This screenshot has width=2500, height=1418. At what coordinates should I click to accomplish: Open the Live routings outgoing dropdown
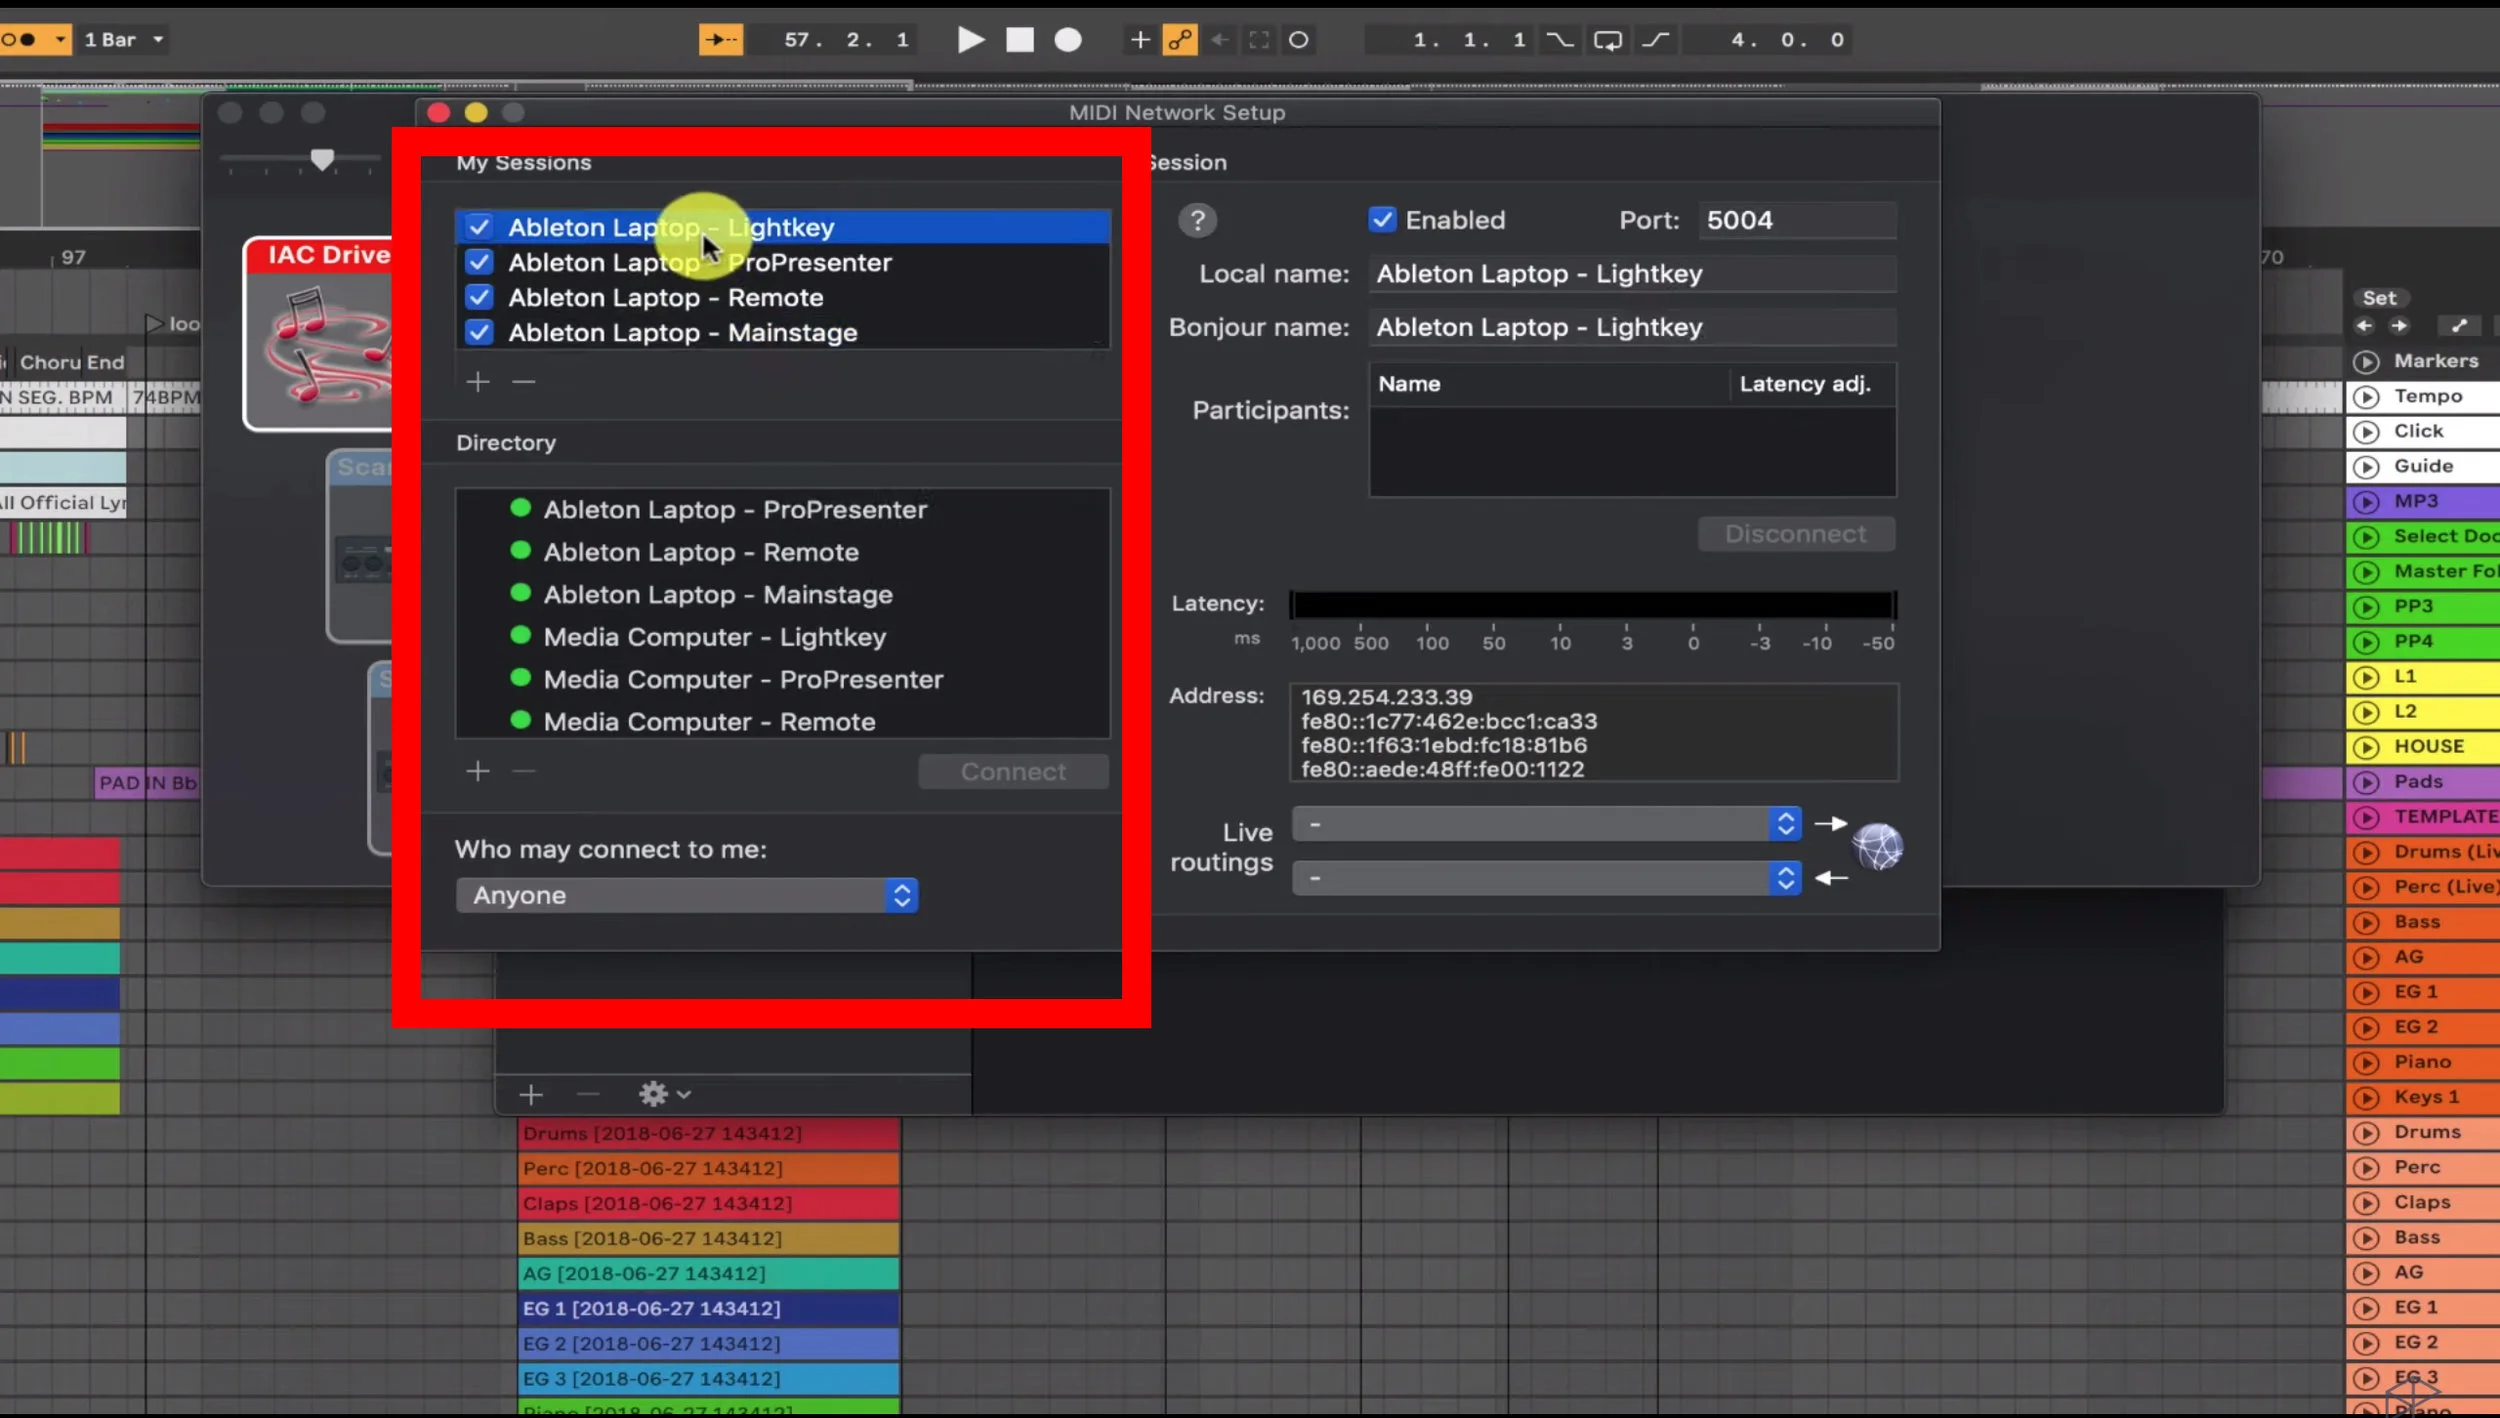tap(1546, 824)
